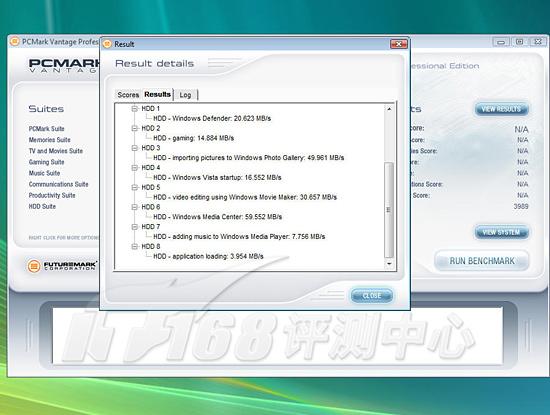Click the vertical scrollbar thumb in results list

(389, 210)
